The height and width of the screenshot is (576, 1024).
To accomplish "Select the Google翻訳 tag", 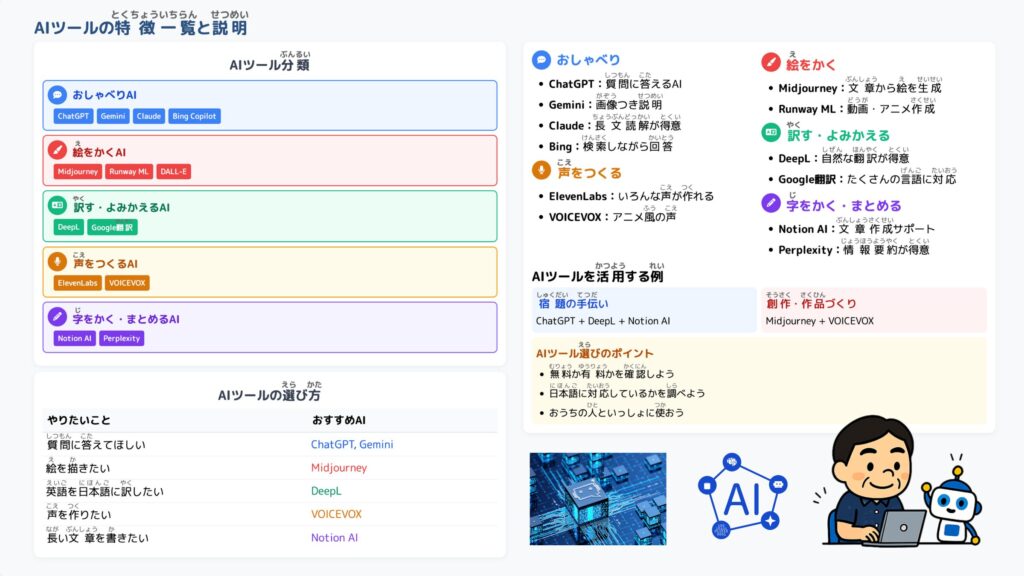I will click(112, 227).
